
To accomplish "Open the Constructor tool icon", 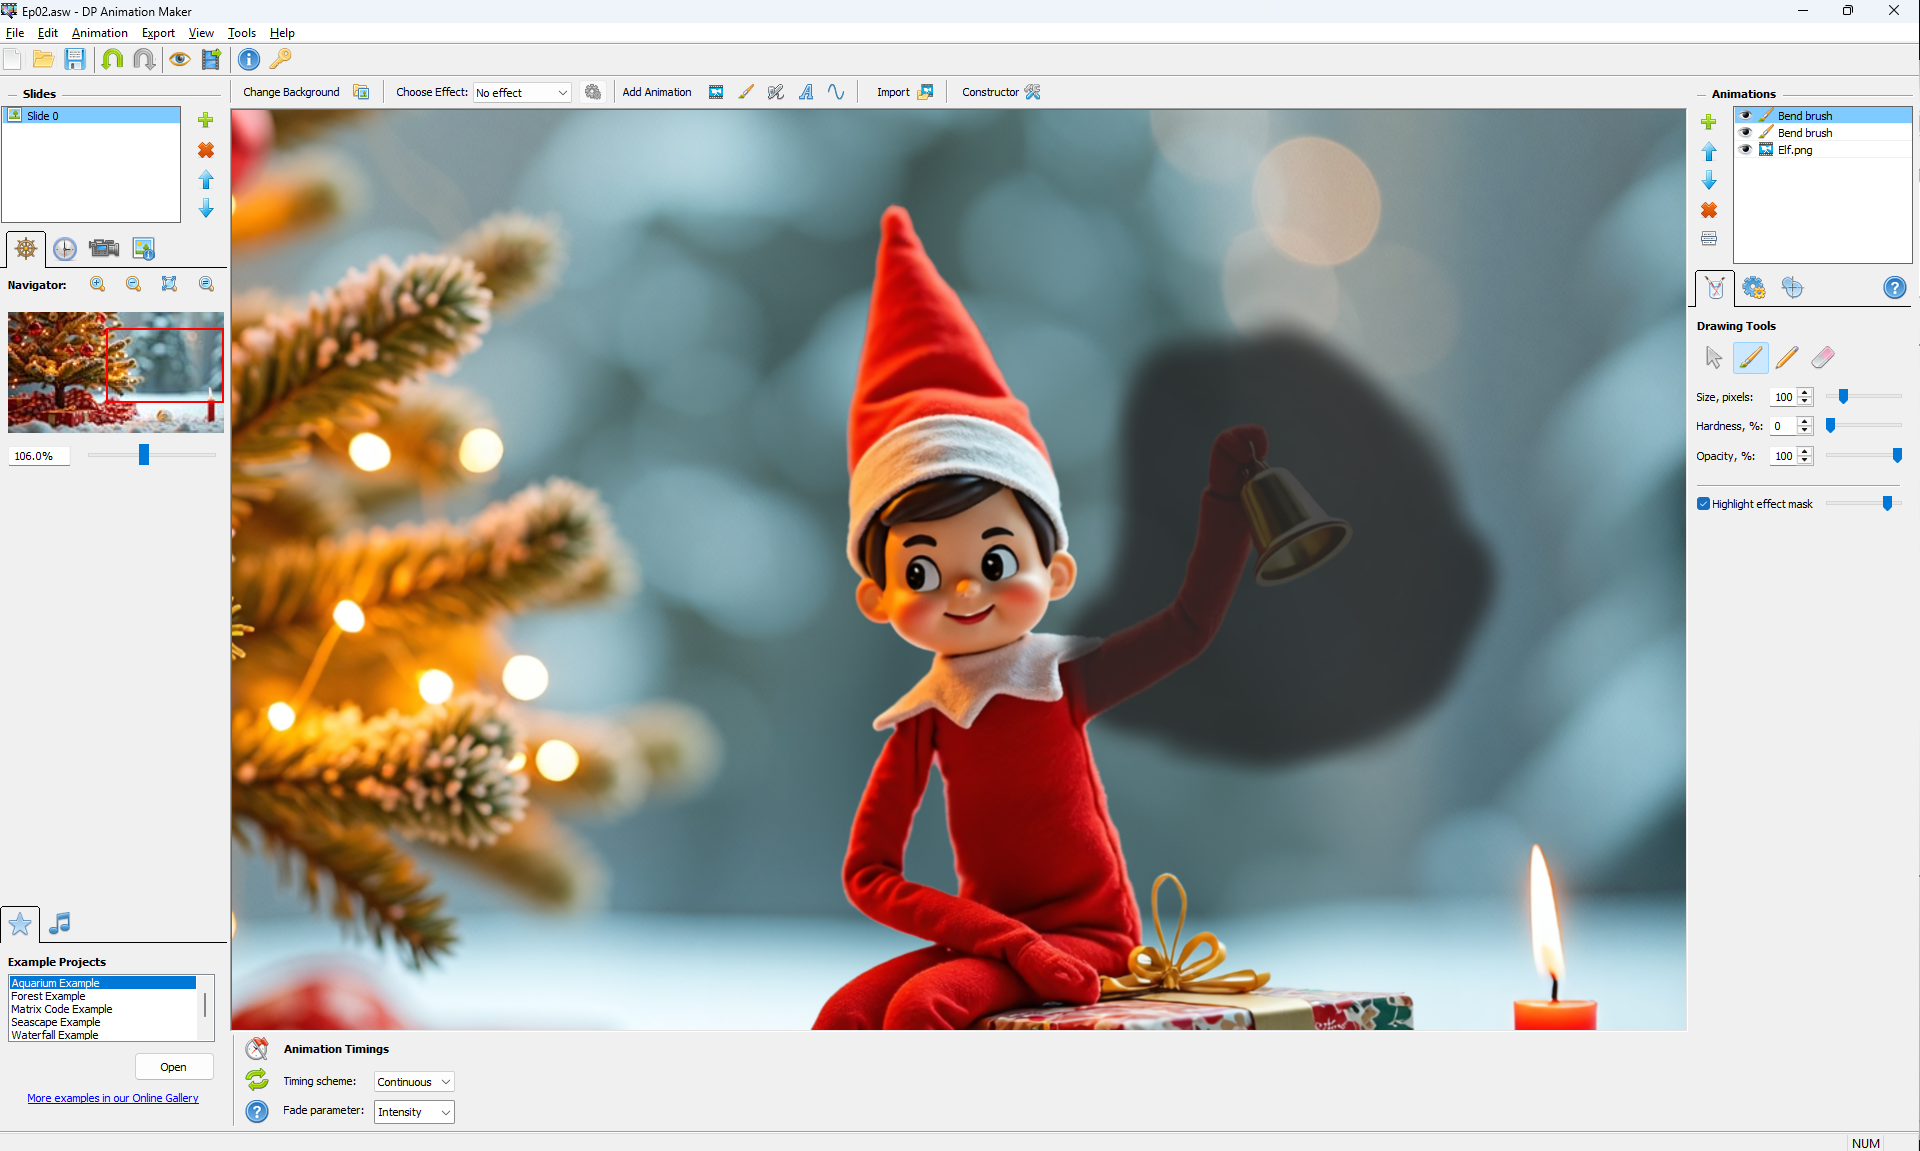I will click(1033, 92).
